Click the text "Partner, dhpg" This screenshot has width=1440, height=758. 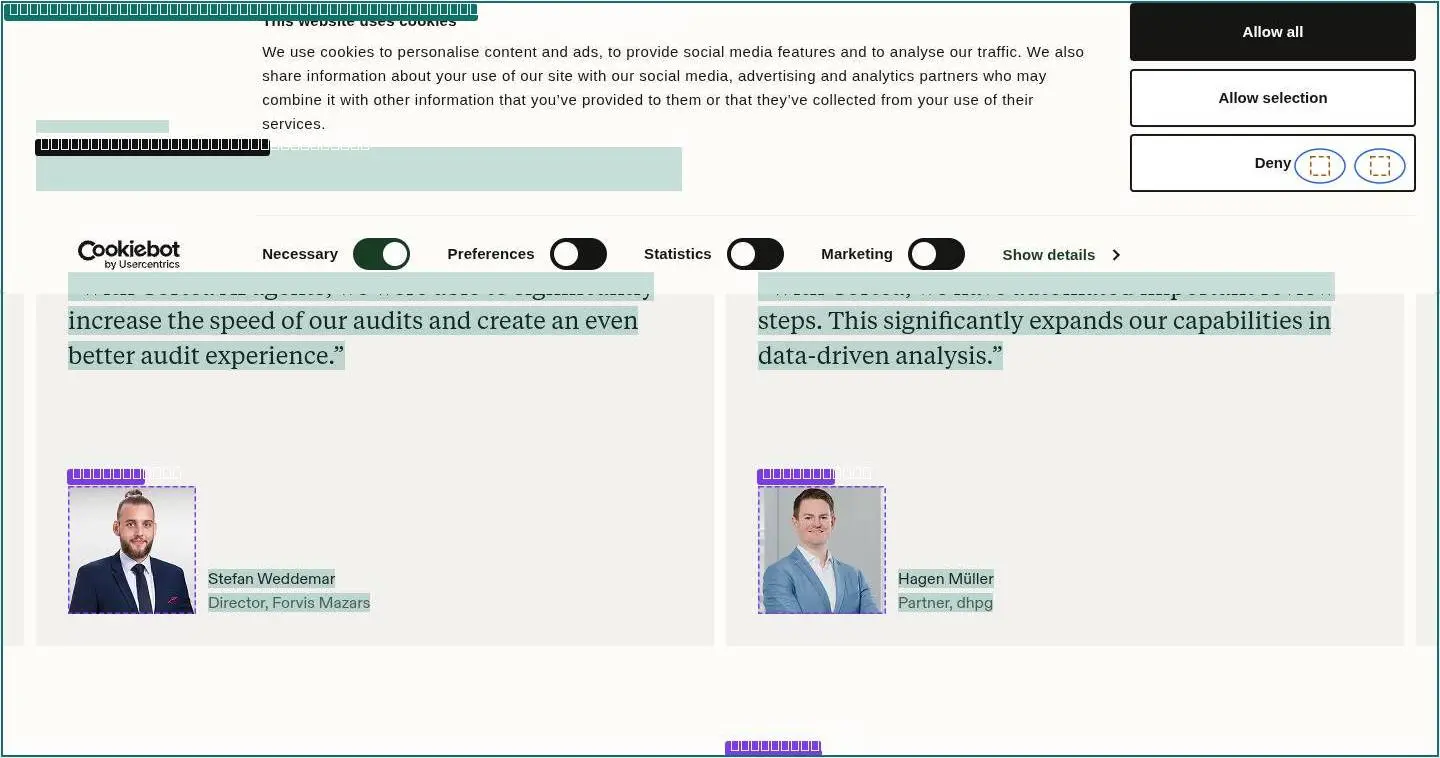coord(945,603)
